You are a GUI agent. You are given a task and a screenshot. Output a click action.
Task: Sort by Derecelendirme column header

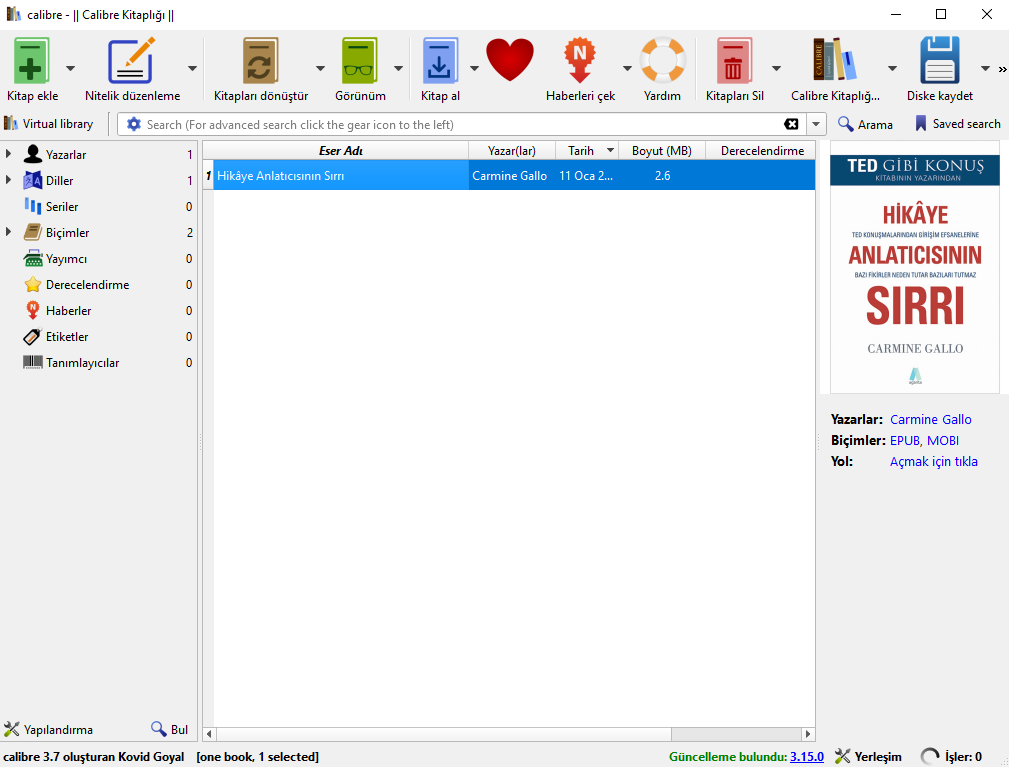[x=762, y=151]
